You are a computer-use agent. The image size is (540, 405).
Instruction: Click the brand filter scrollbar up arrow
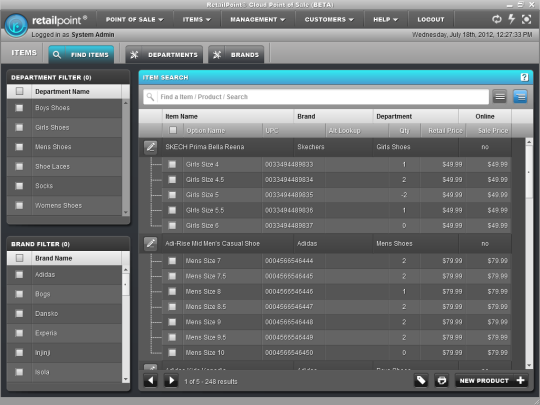126,269
